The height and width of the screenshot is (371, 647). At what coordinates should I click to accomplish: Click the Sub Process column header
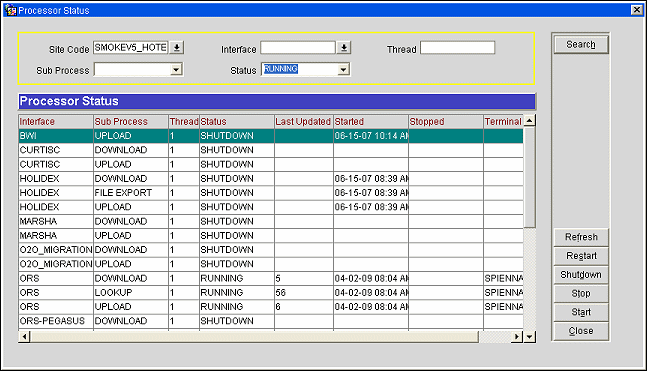pyautogui.click(x=131, y=122)
